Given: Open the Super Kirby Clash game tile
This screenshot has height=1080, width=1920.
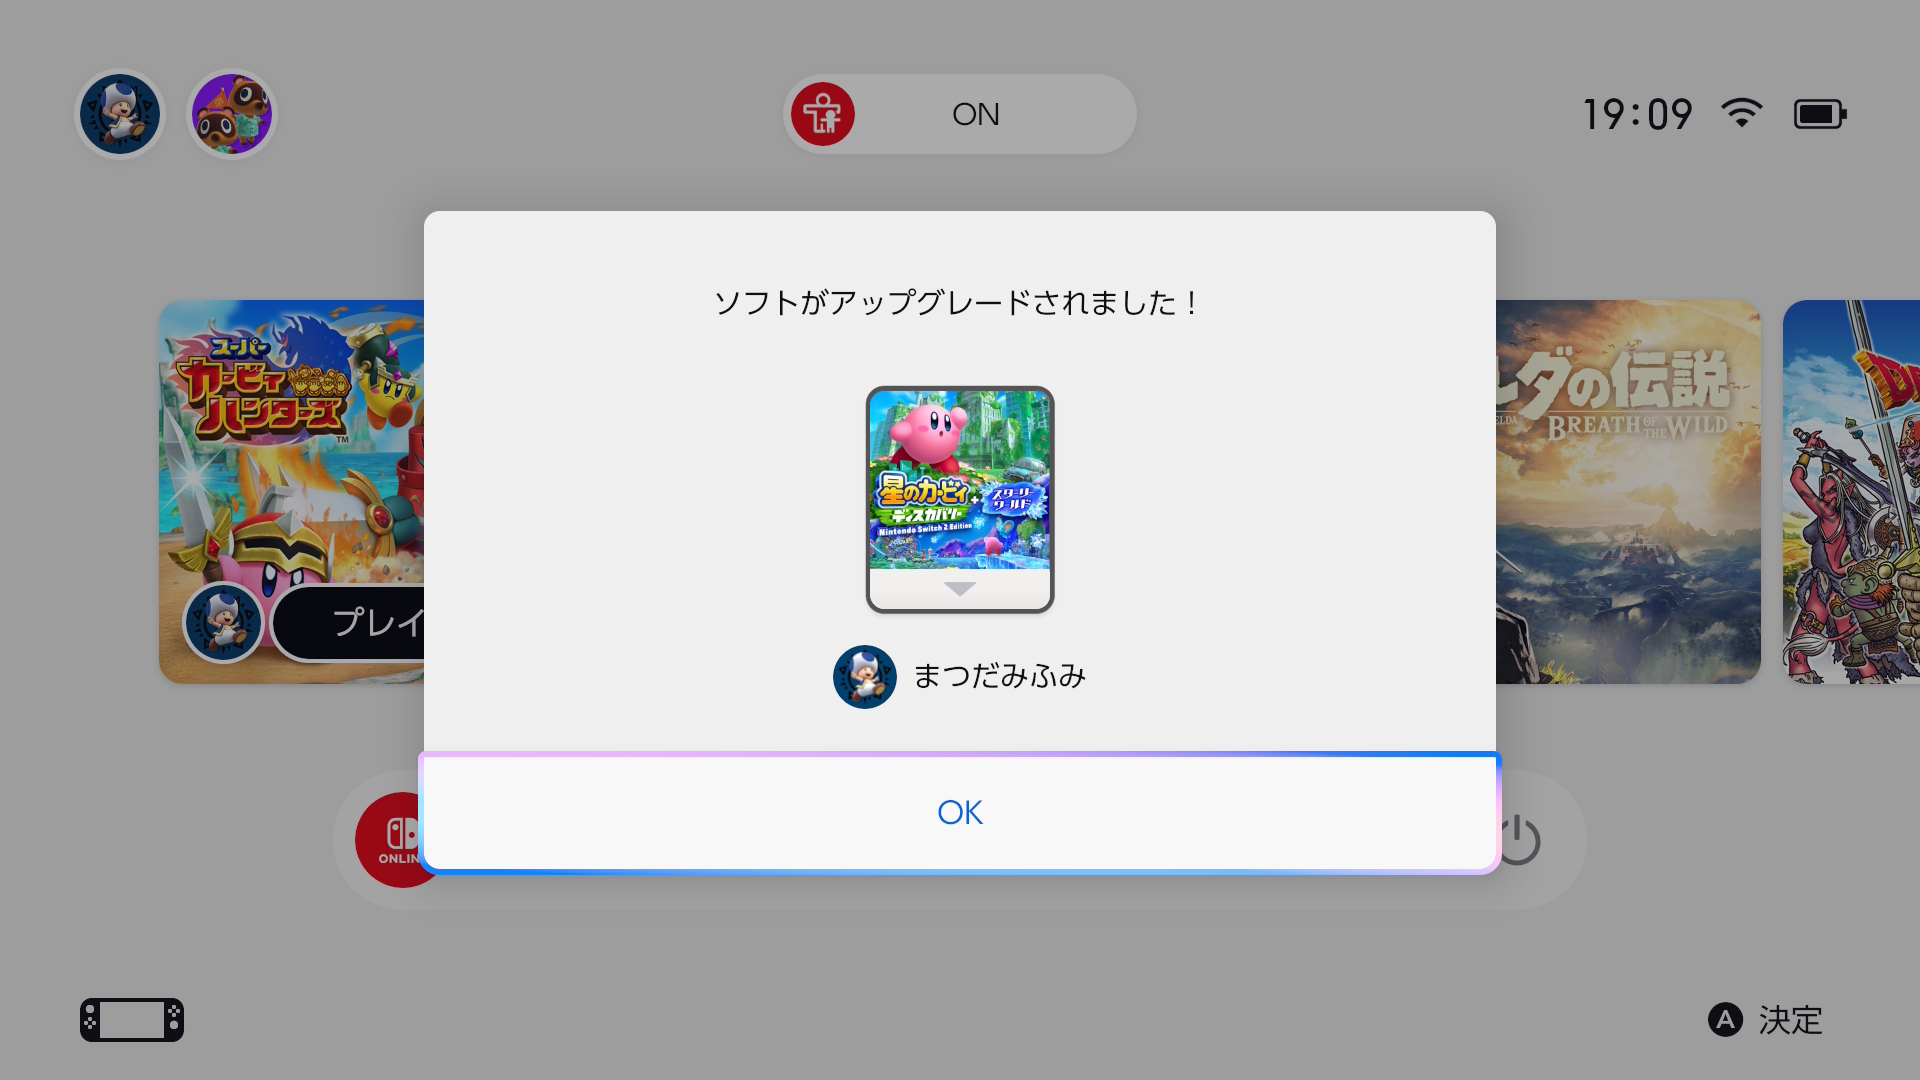Looking at the screenshot, I should pos(292,492).
